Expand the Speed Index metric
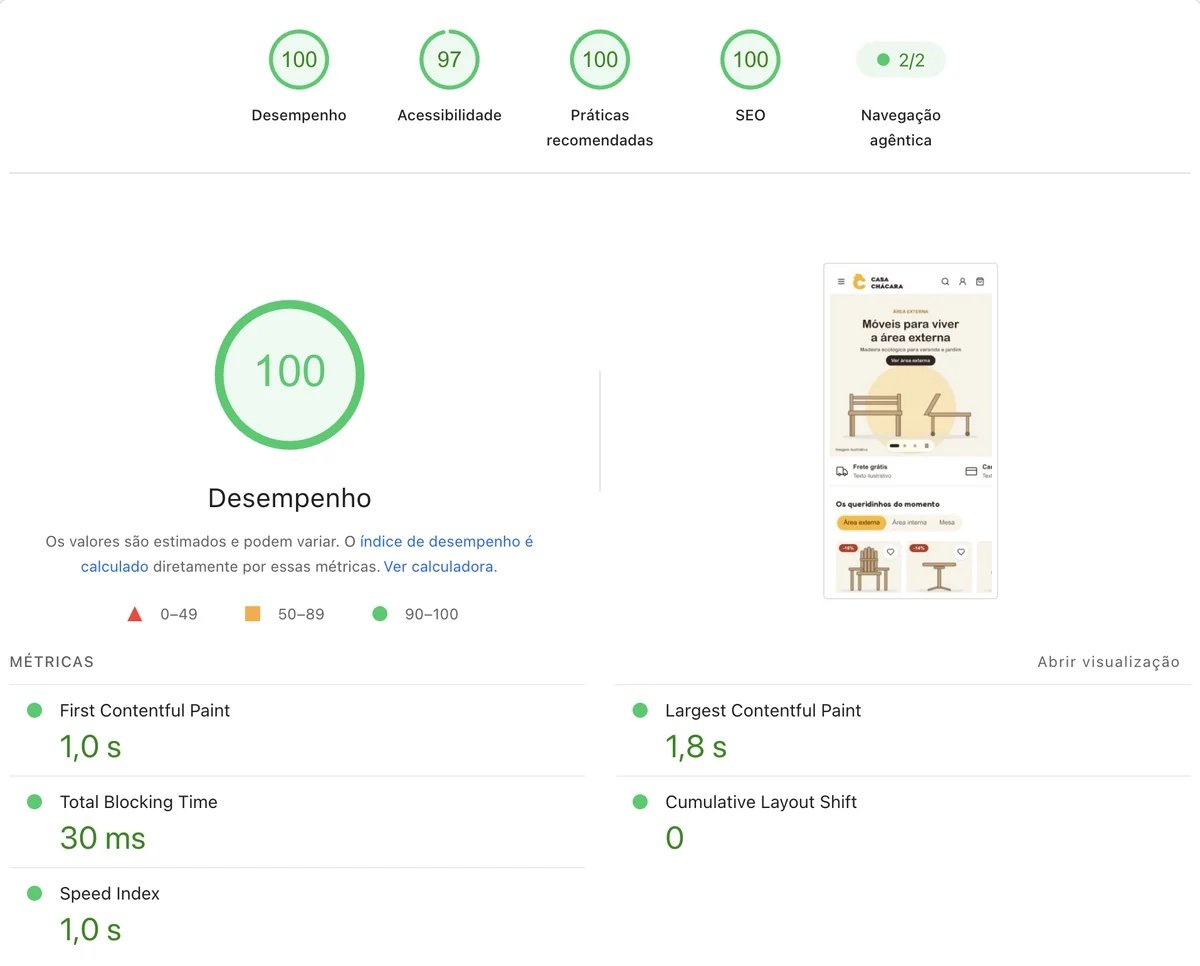 click(297, 913)
